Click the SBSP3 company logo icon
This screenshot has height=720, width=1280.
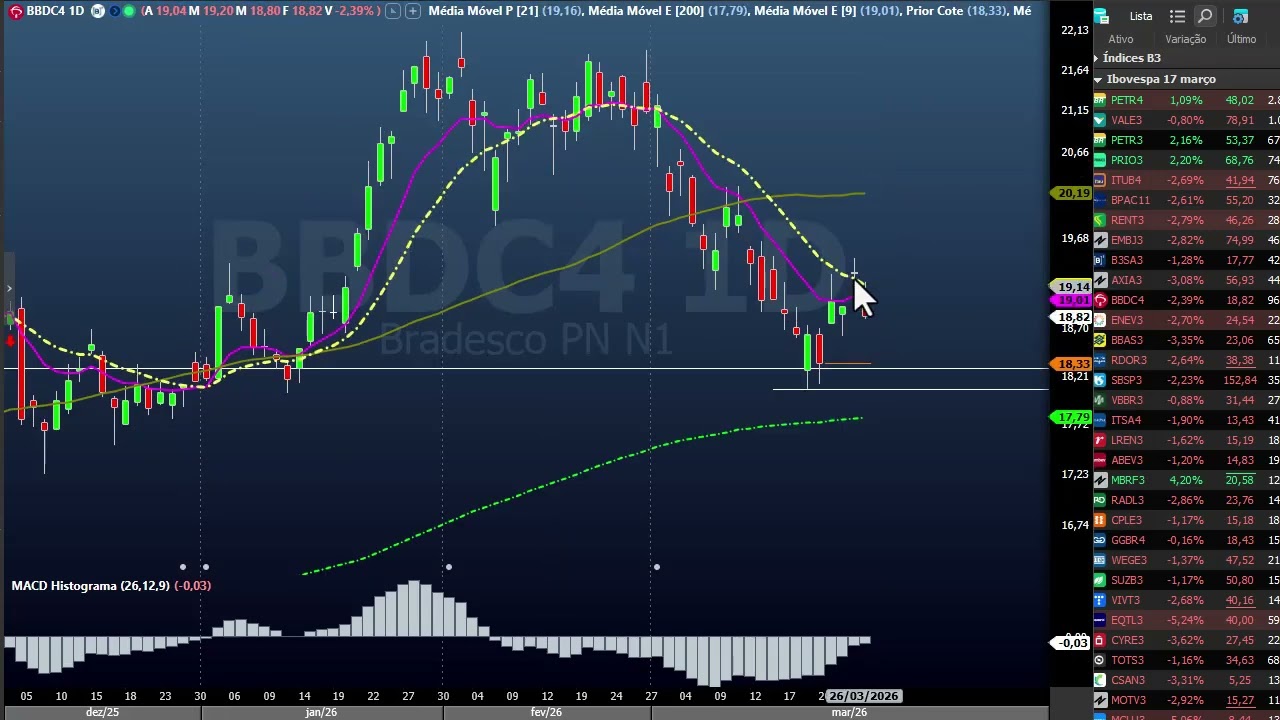coord(1100,380)
